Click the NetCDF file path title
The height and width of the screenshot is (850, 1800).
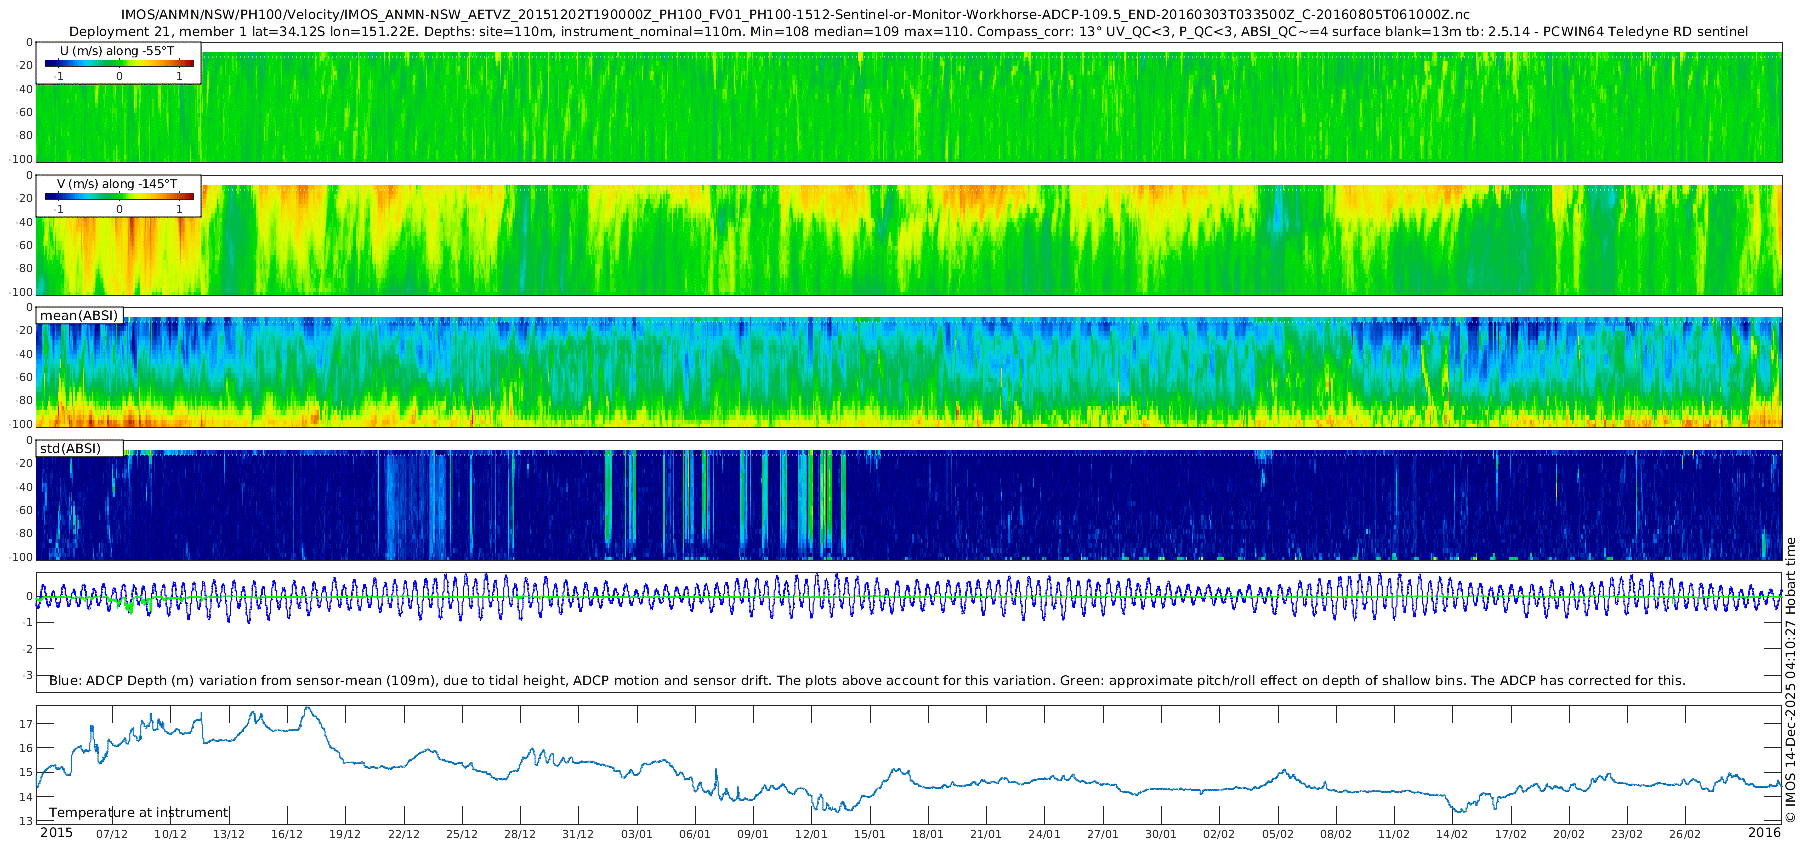pyautogui.click(x=795, y=14)
